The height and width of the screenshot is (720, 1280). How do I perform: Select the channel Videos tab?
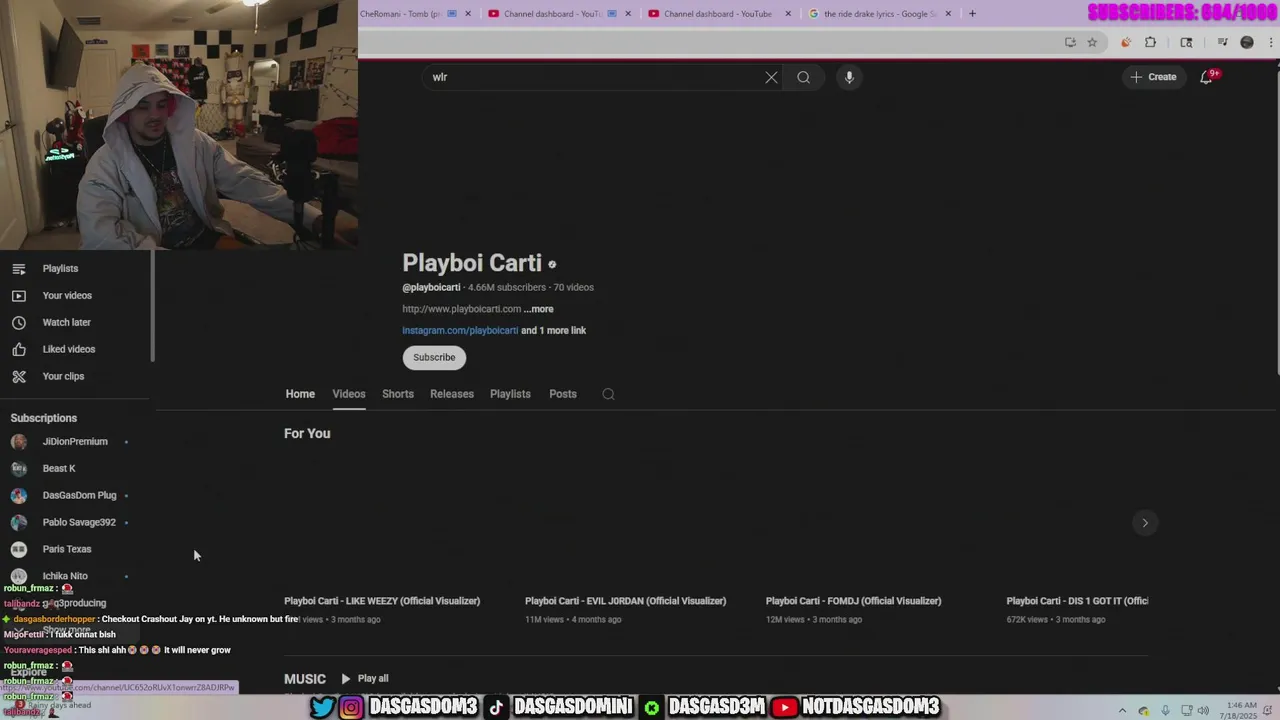[x=349, y=394]
